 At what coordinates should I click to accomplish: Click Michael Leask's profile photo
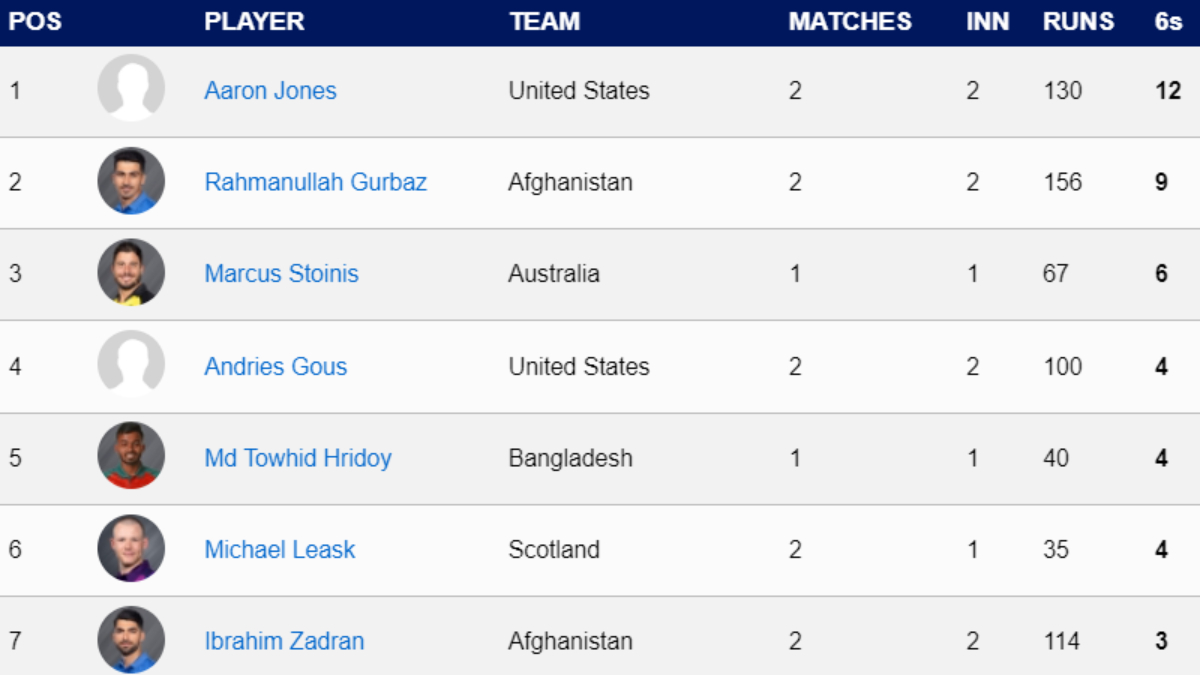tap(131, 549)
